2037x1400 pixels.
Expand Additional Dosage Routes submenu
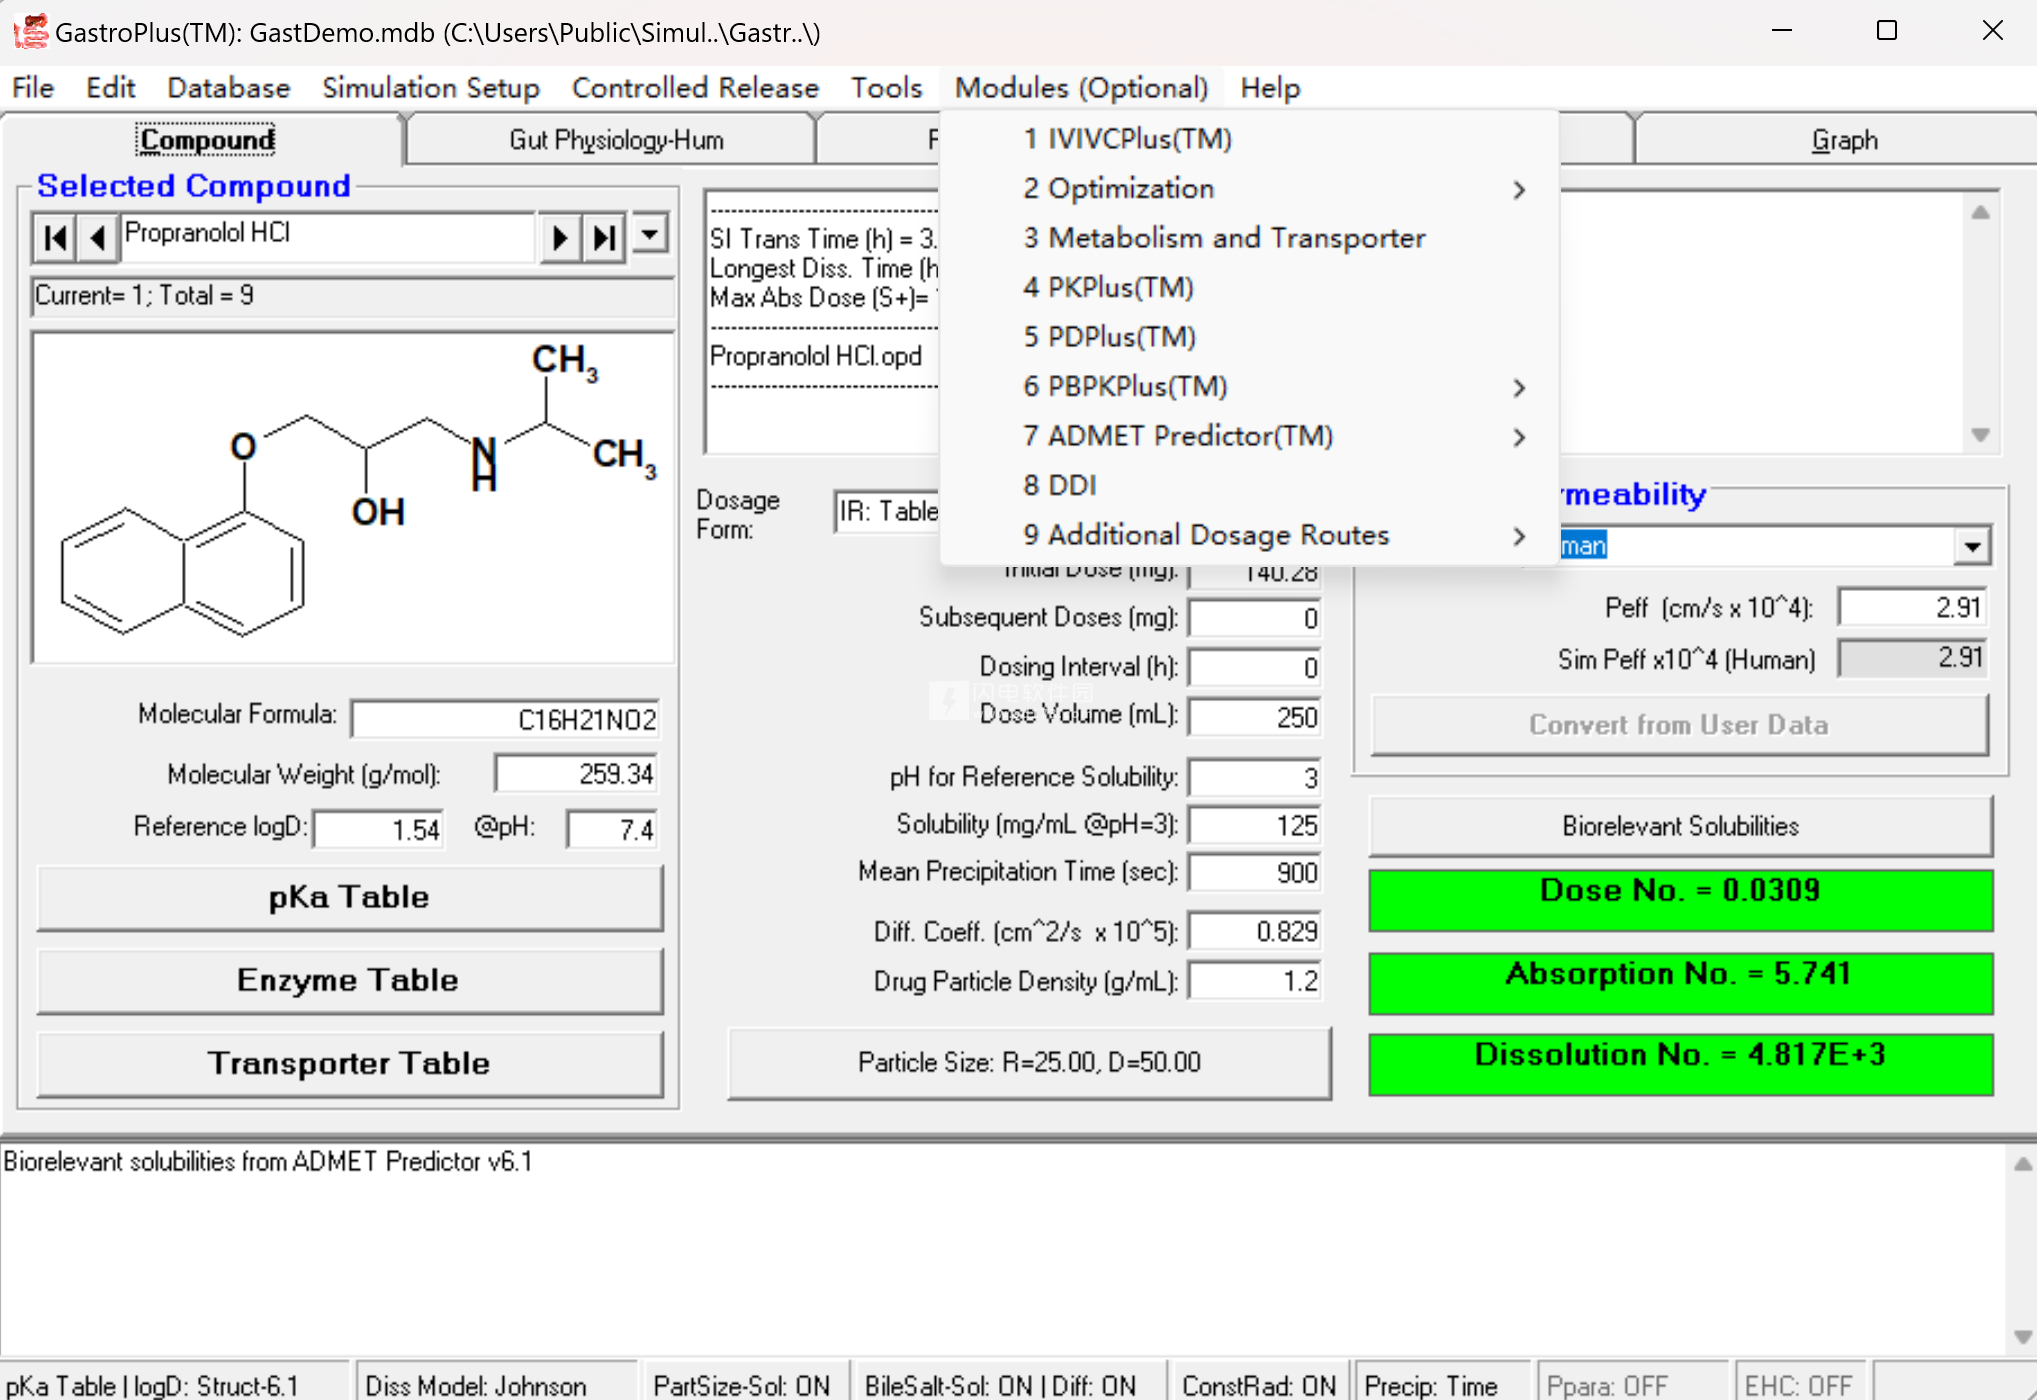1248,535
